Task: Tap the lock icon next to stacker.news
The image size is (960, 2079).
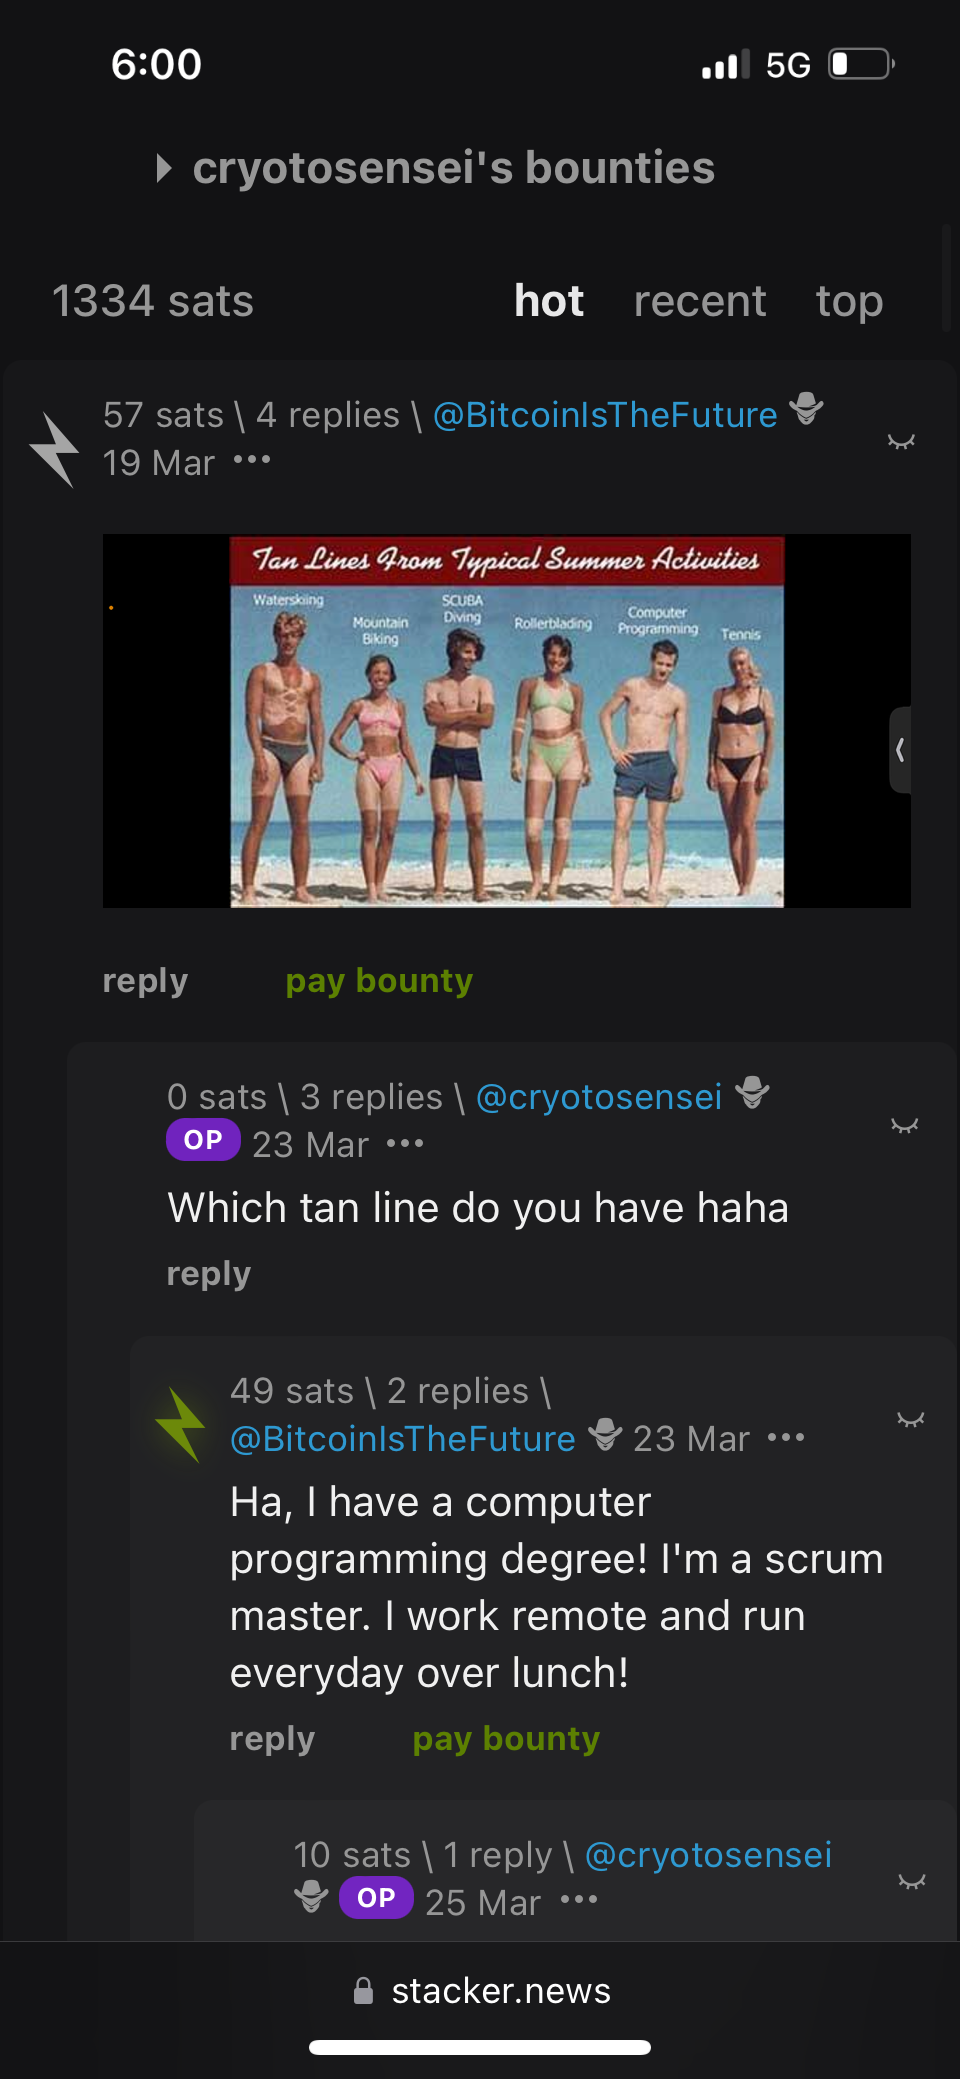Action: [x=364, y=1990]
